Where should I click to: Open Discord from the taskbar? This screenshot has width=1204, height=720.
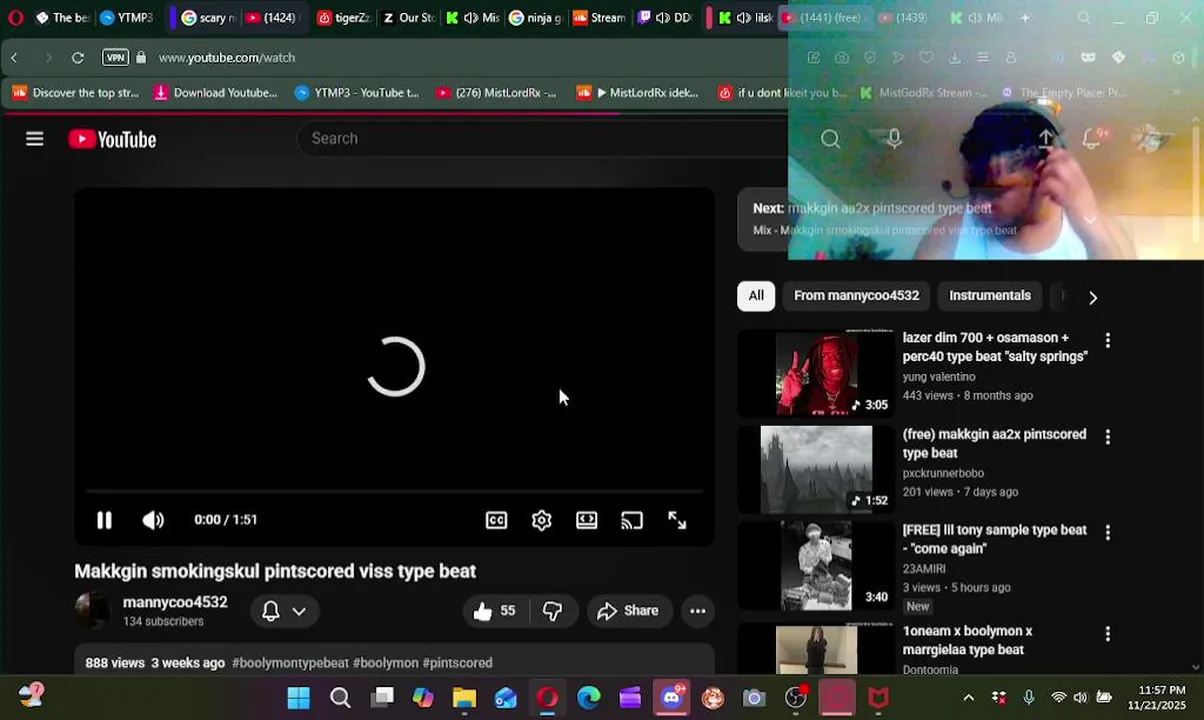pos(672,697)
